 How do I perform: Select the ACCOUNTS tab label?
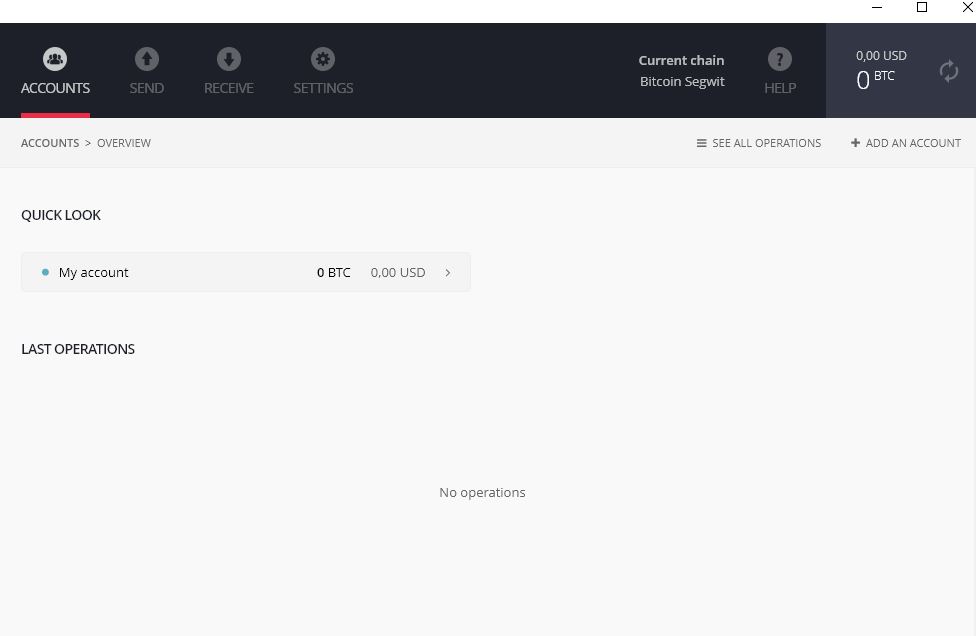(55, 88)
